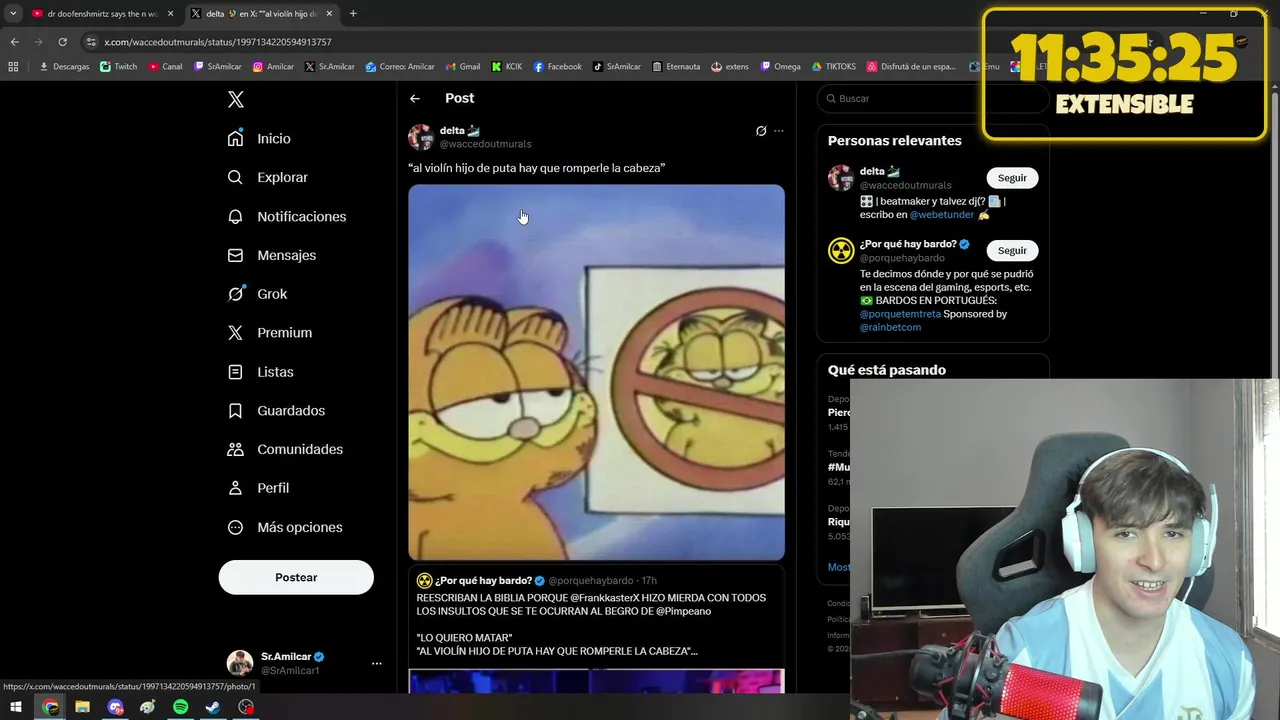
Task: Open the Facebook bookmark
Action: pos(557,67)
